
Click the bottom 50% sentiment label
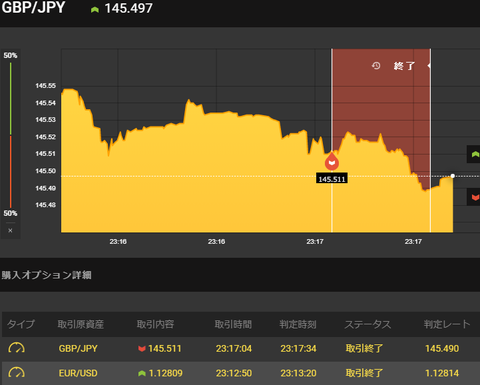coord(10,213)
